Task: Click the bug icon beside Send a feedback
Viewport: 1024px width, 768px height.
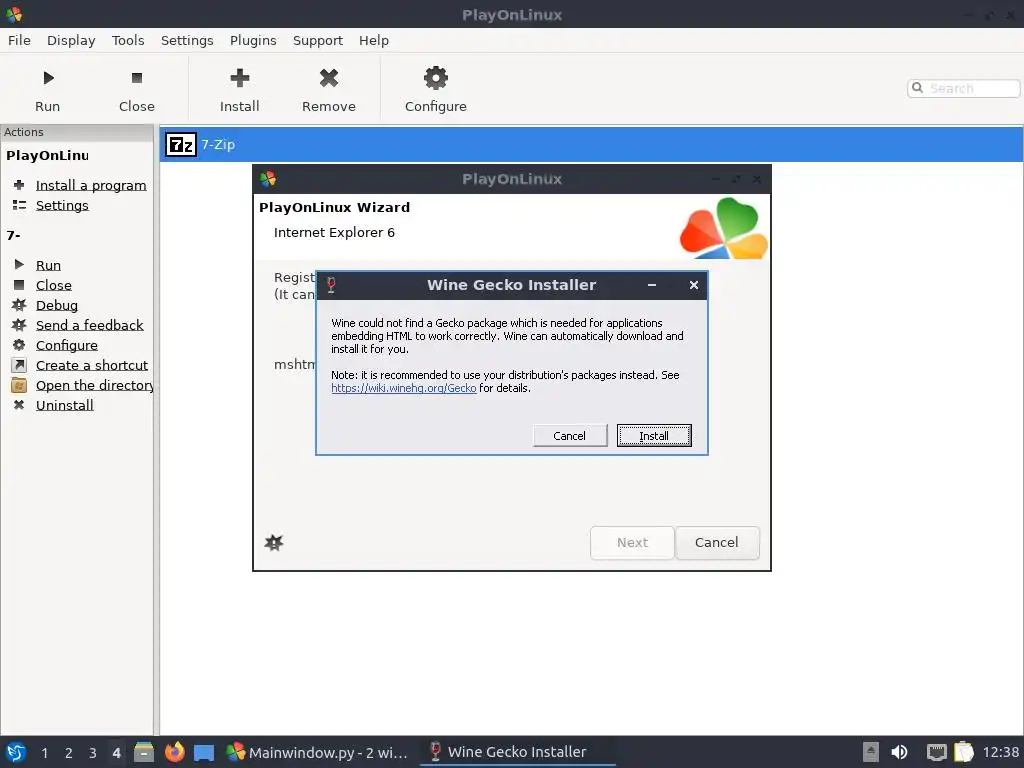Action: point(19,325)
